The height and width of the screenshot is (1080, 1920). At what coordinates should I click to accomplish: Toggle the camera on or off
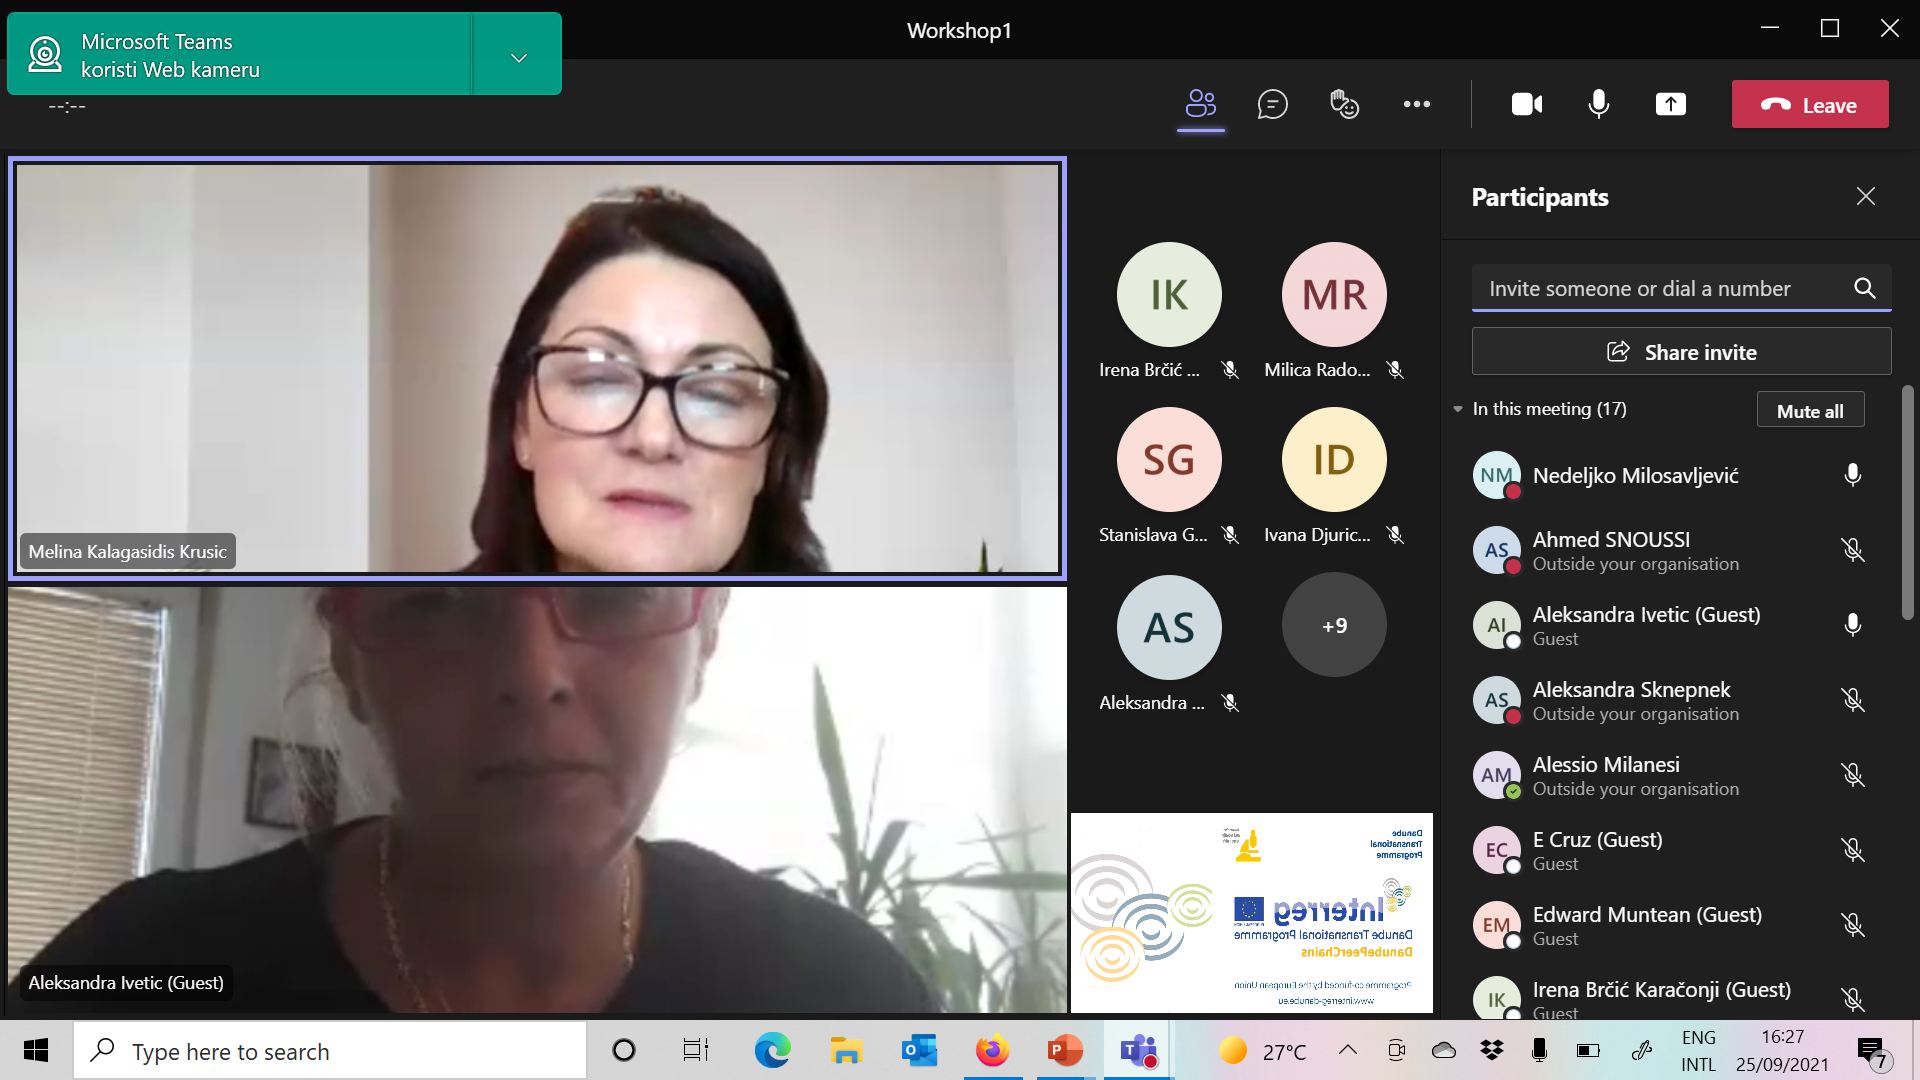coord(1526,104)
